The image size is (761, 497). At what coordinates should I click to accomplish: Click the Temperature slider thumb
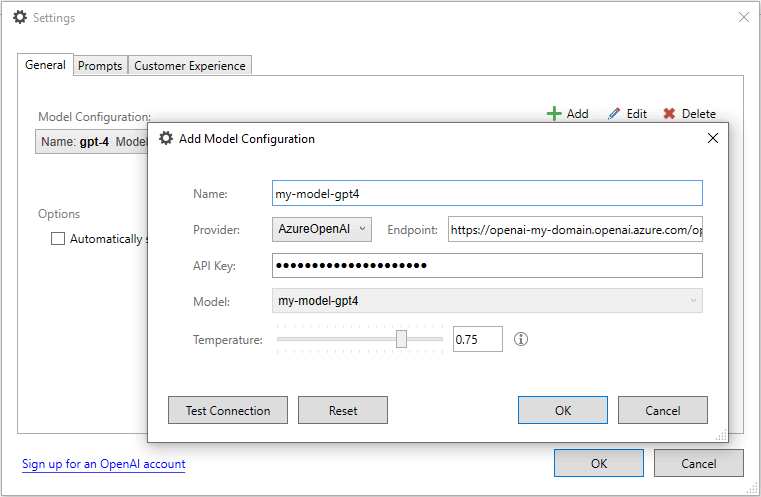(401, 340)
